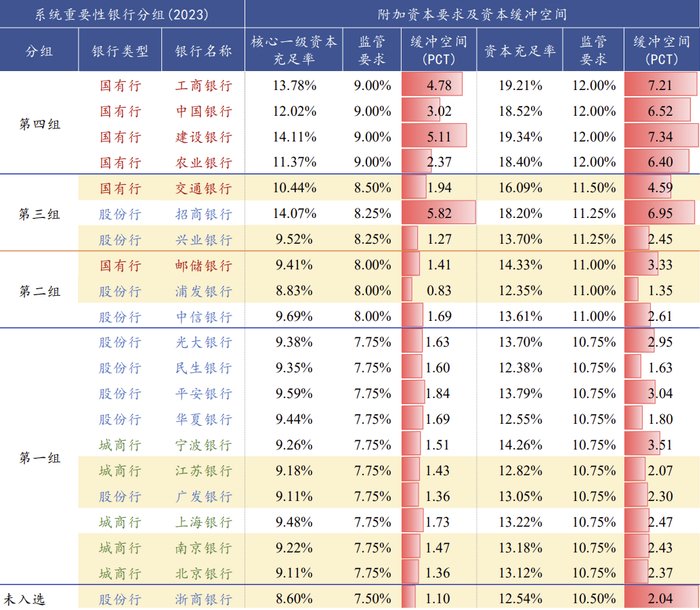Click the 7.34 buffer bar for 建设银行
The width and height of the screenshot is (700, 610).
tap(662, 136)
